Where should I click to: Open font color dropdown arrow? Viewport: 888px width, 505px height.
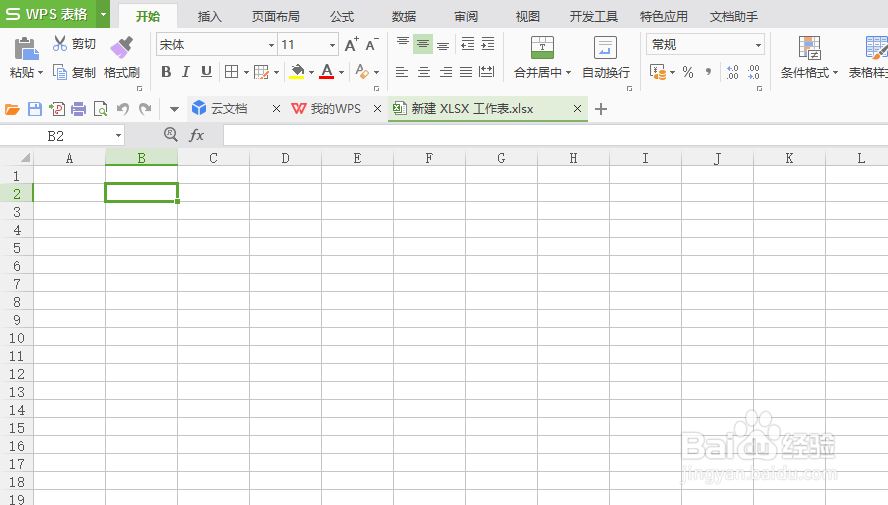pyautogui.click(x=341, y=72)
